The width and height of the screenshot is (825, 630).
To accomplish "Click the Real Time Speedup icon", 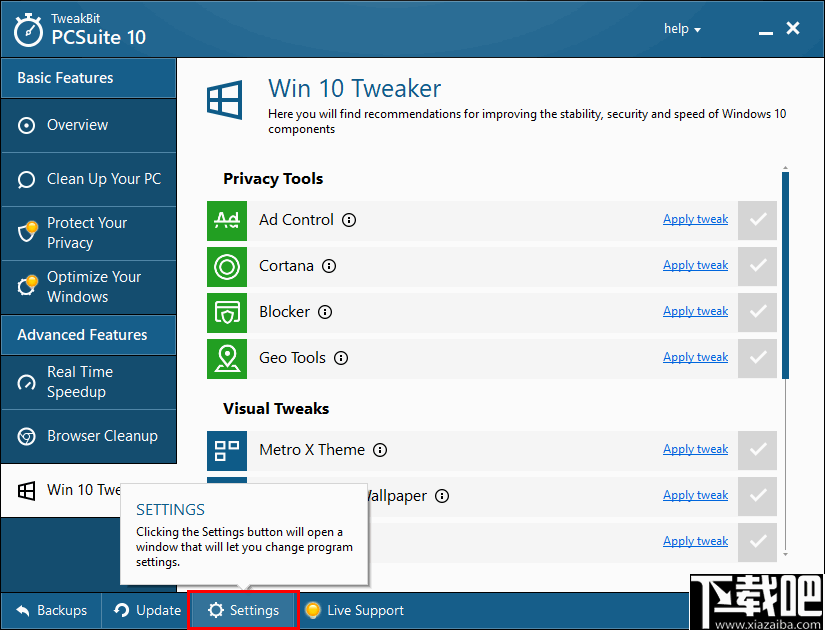I will (27, 382).
